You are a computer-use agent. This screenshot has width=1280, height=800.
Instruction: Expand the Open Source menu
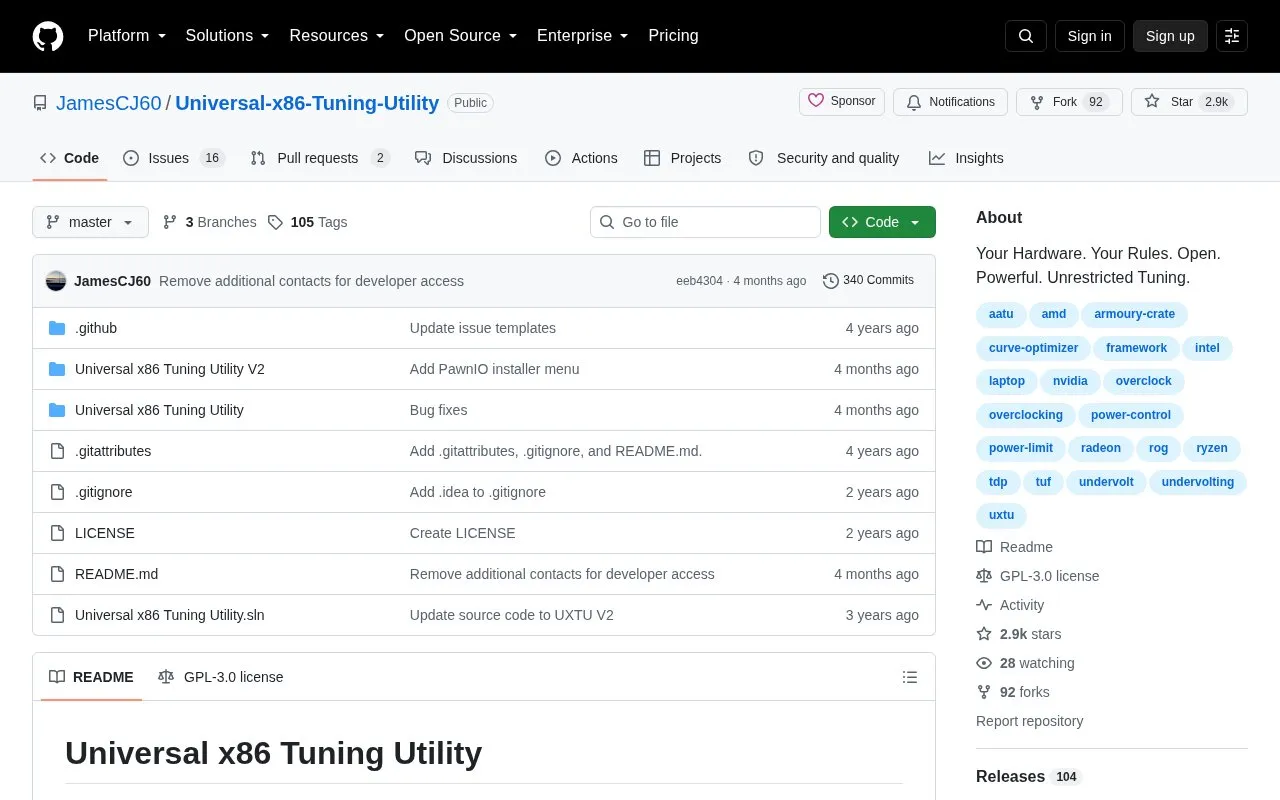(460, 36)
